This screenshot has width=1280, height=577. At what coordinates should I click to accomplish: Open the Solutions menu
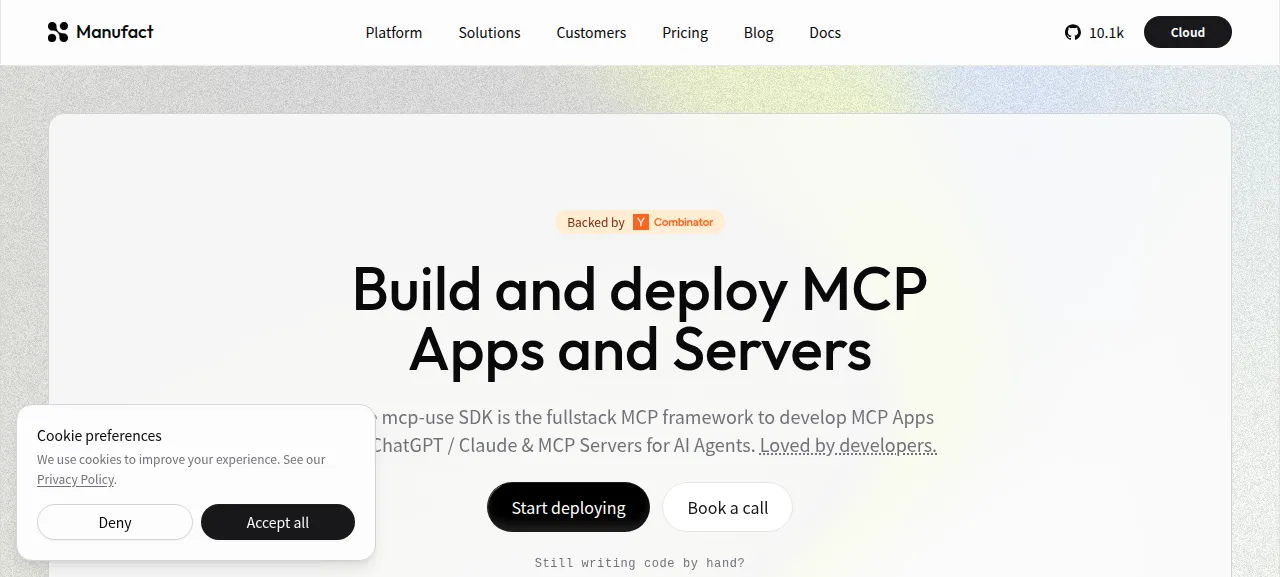point(489,33)
